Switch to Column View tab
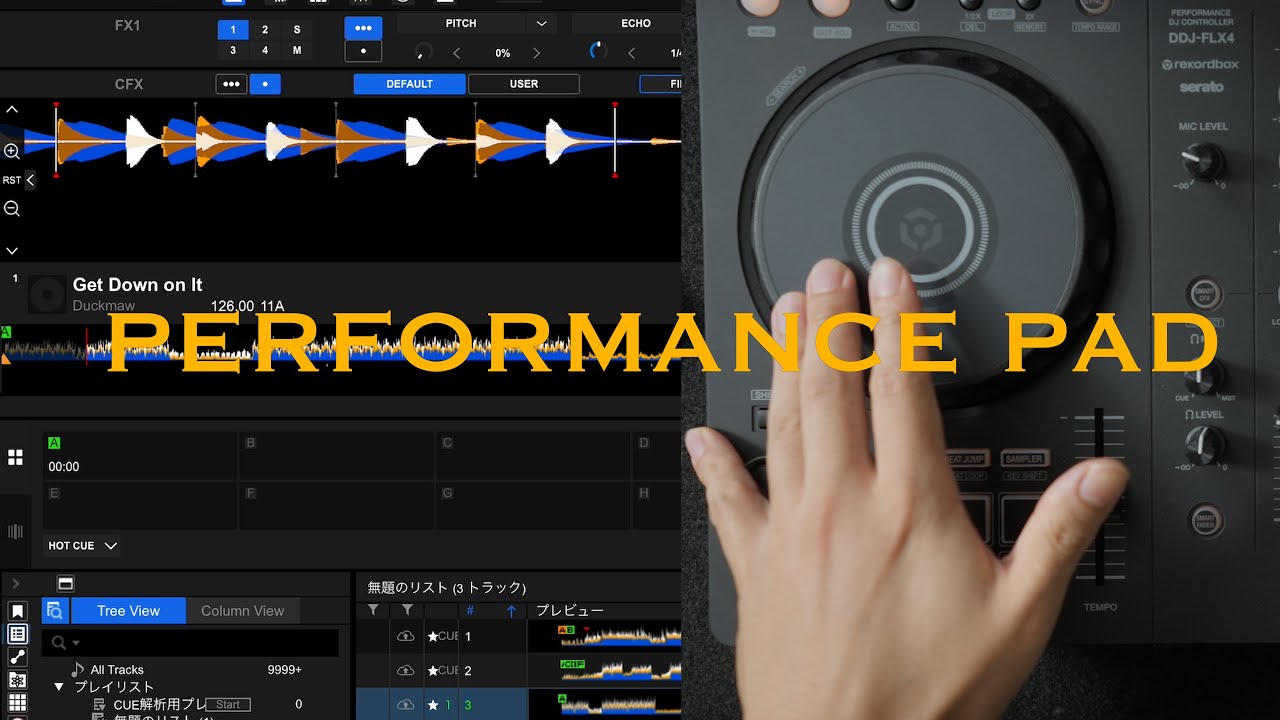The height and width of the screenshot is (720, 1280). point(243,611)
